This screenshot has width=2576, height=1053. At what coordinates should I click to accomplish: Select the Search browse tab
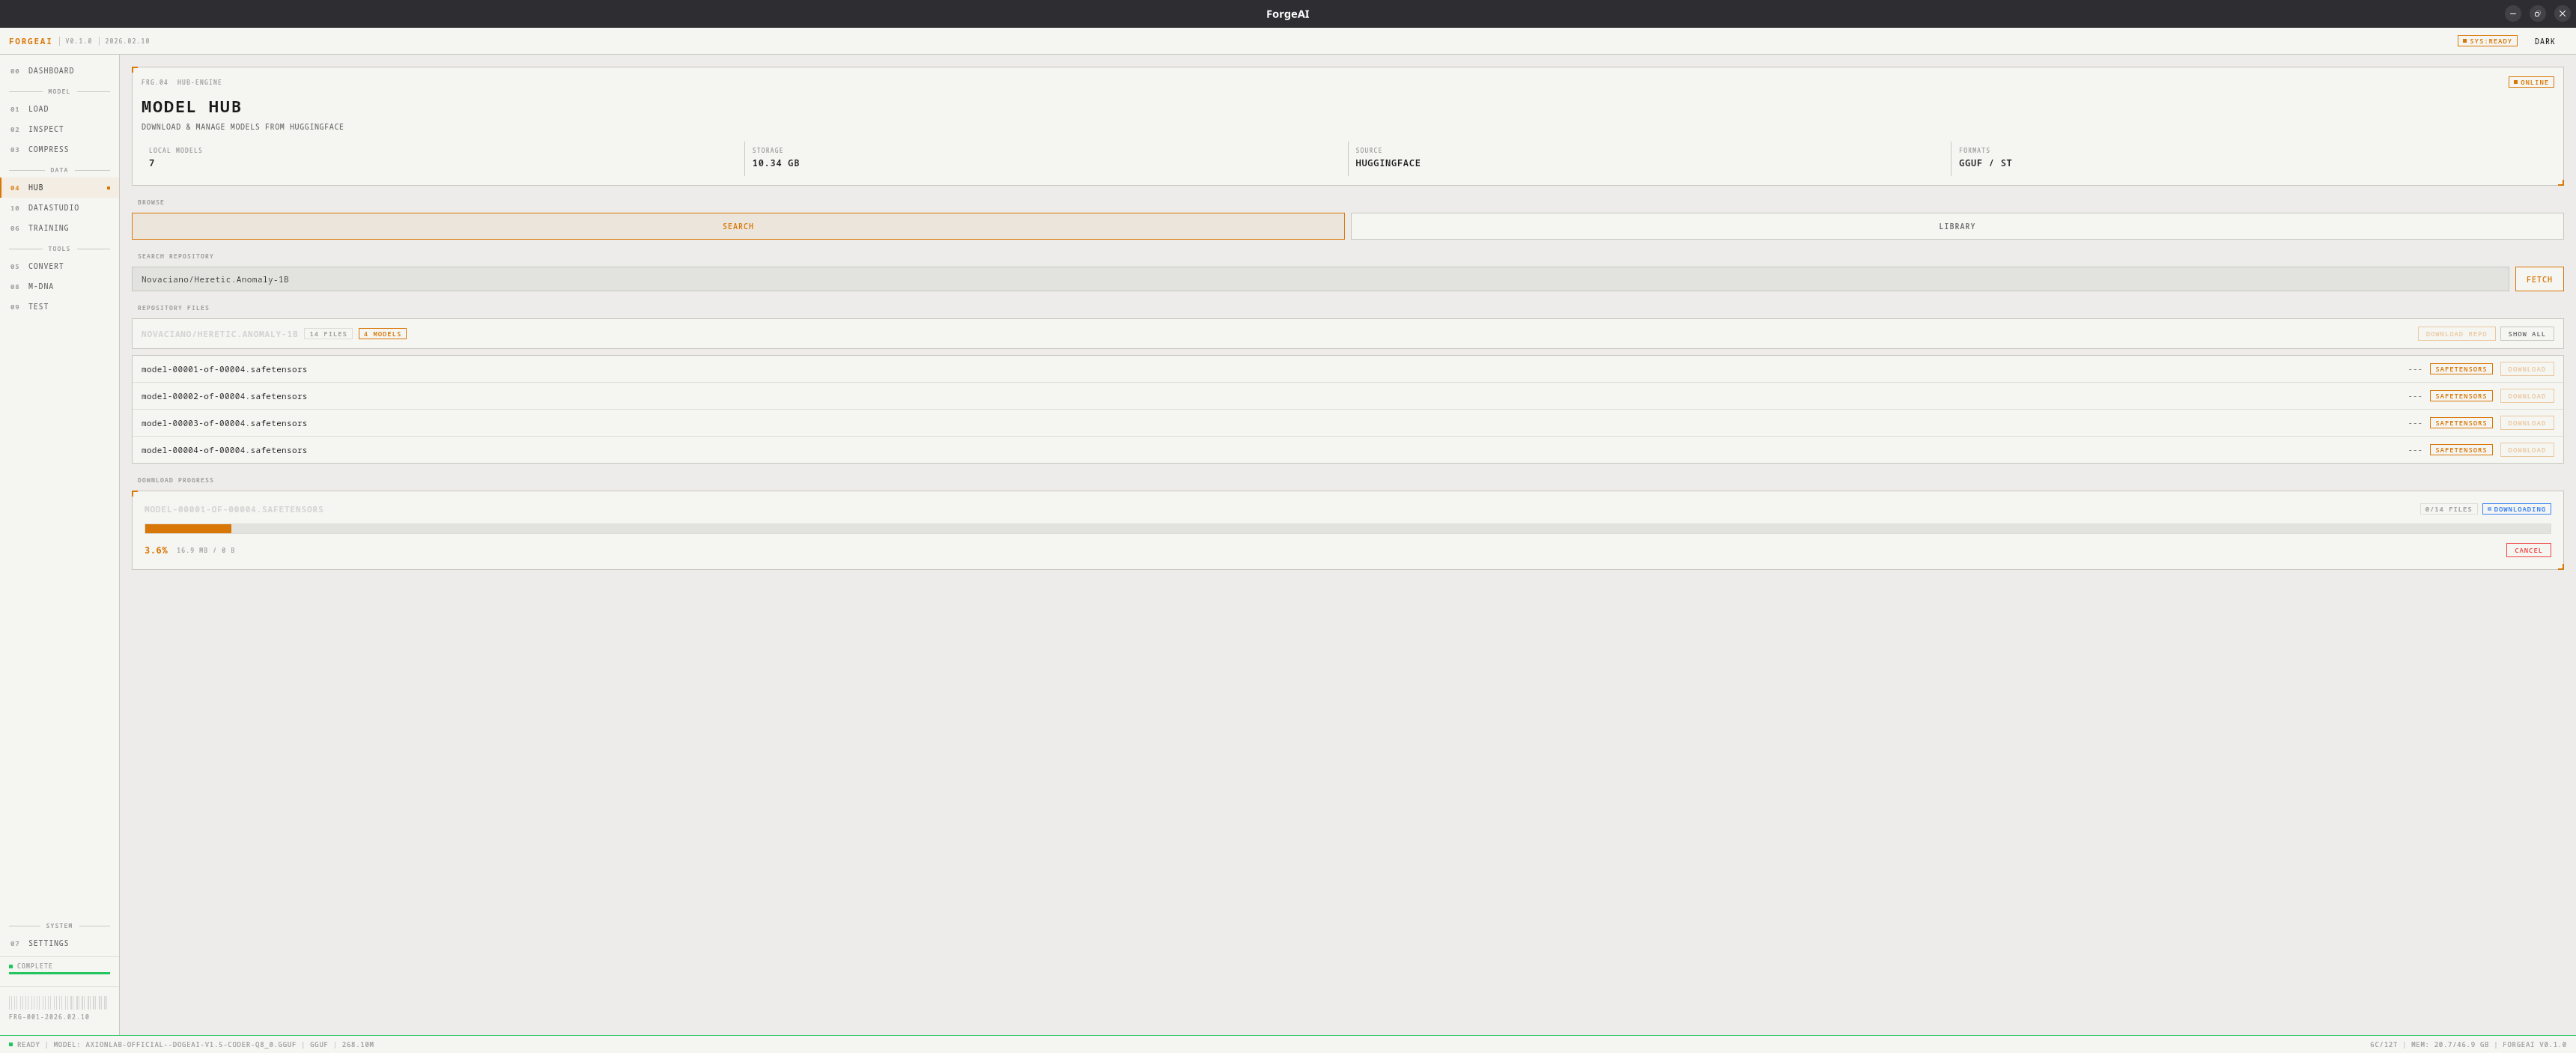coord(738,226)
